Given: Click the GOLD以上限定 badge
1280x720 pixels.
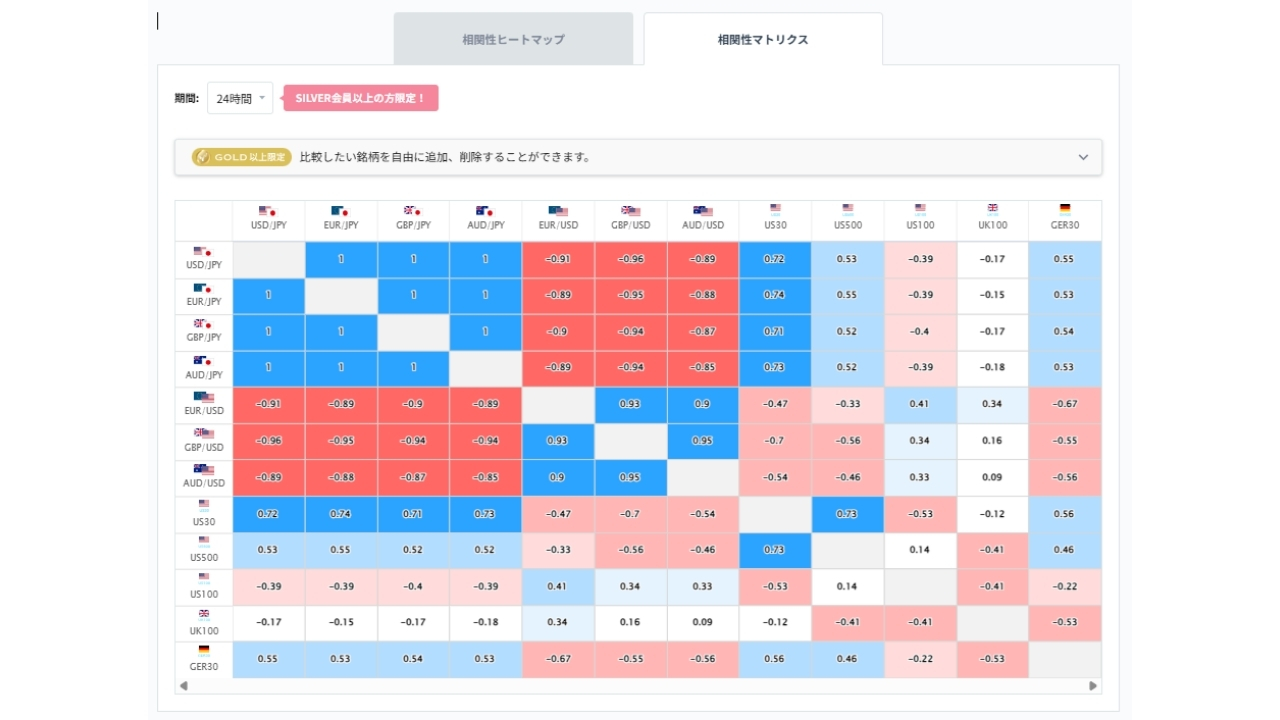Looking at the screenshot, I should 242,157.
